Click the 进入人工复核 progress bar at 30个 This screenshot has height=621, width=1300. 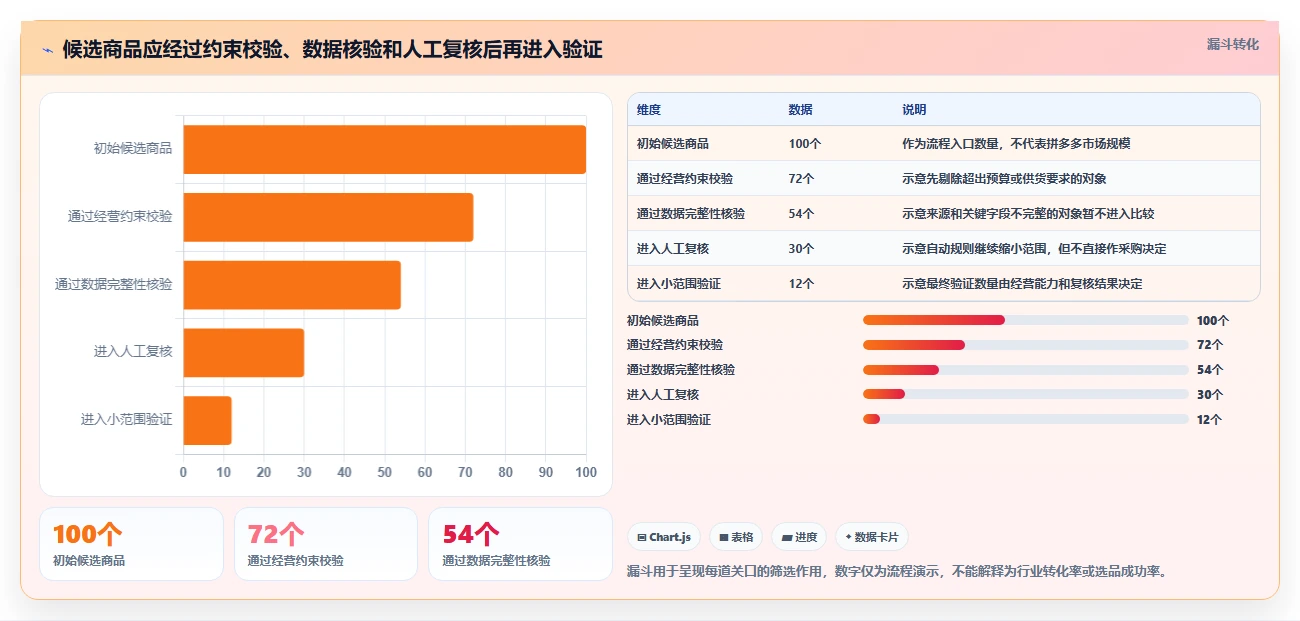coord(1026,395)
